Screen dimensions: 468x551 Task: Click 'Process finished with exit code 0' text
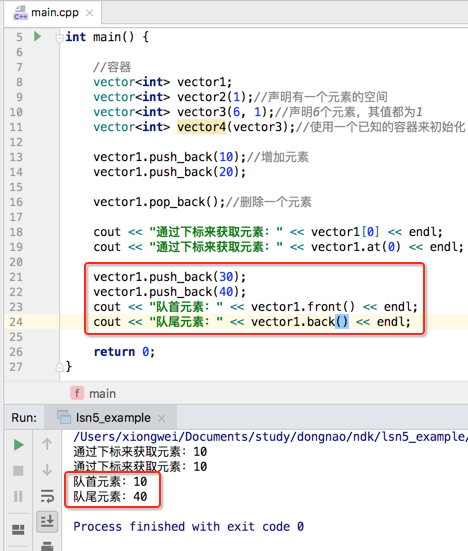pos(189,527)
